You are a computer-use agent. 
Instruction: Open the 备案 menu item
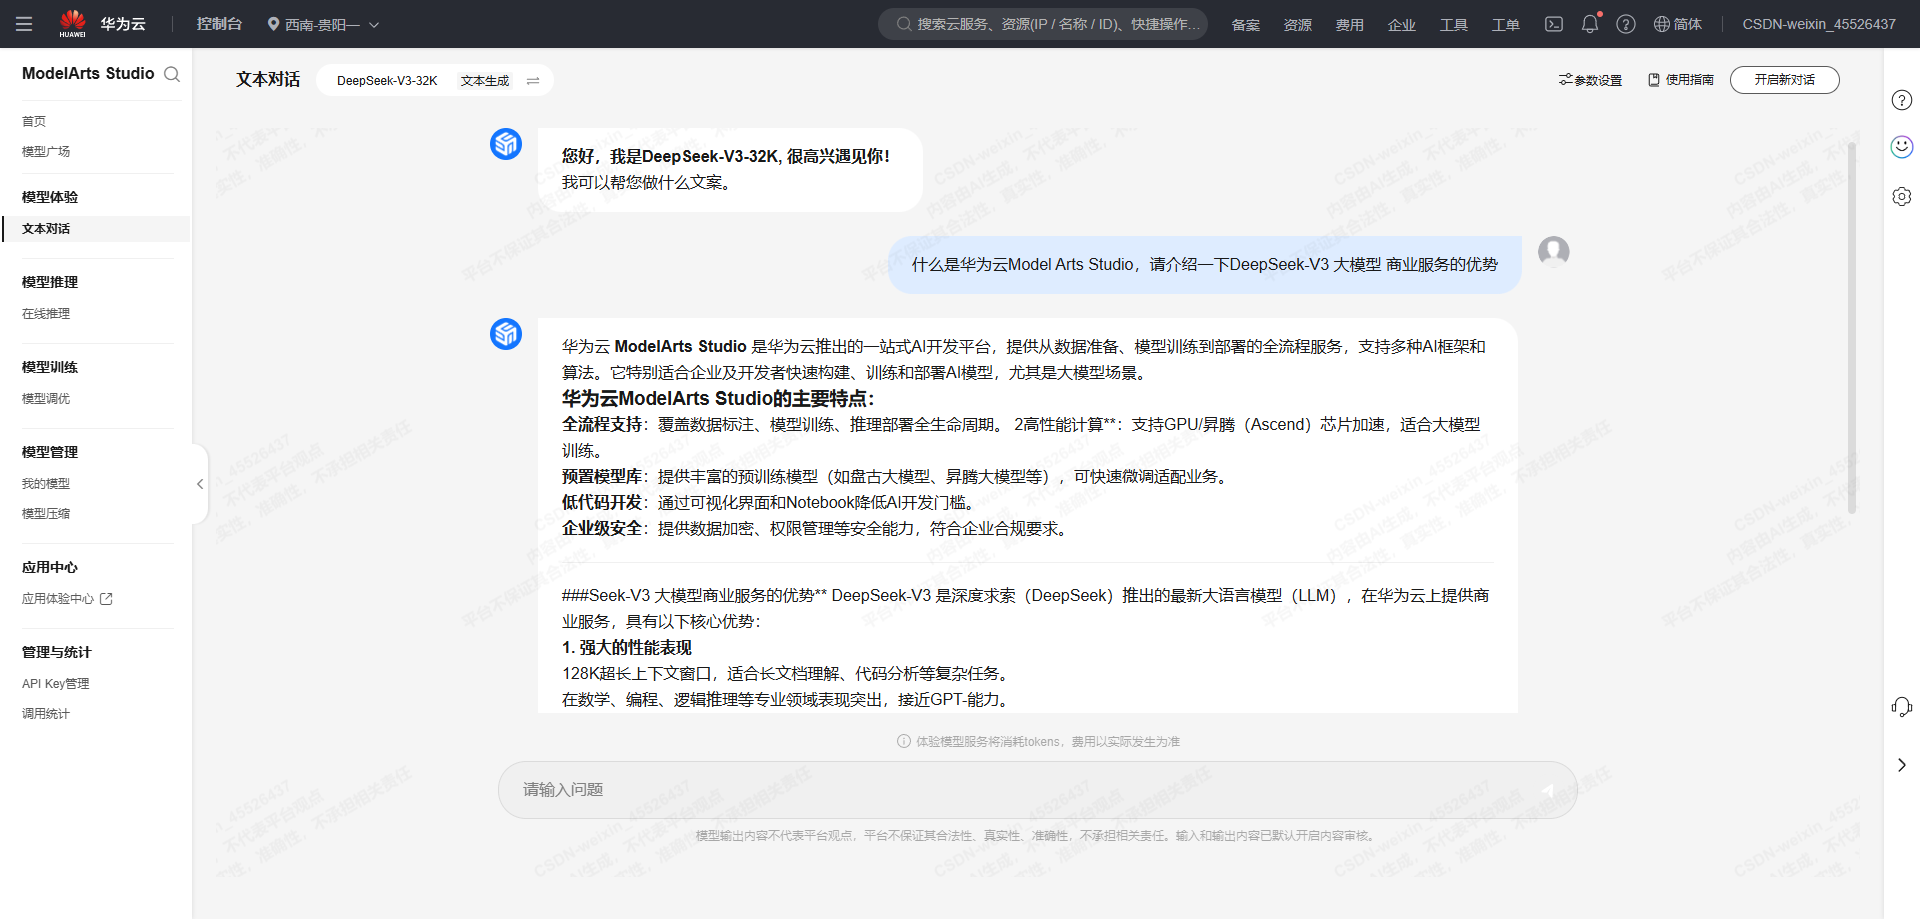pos(1245,24)
